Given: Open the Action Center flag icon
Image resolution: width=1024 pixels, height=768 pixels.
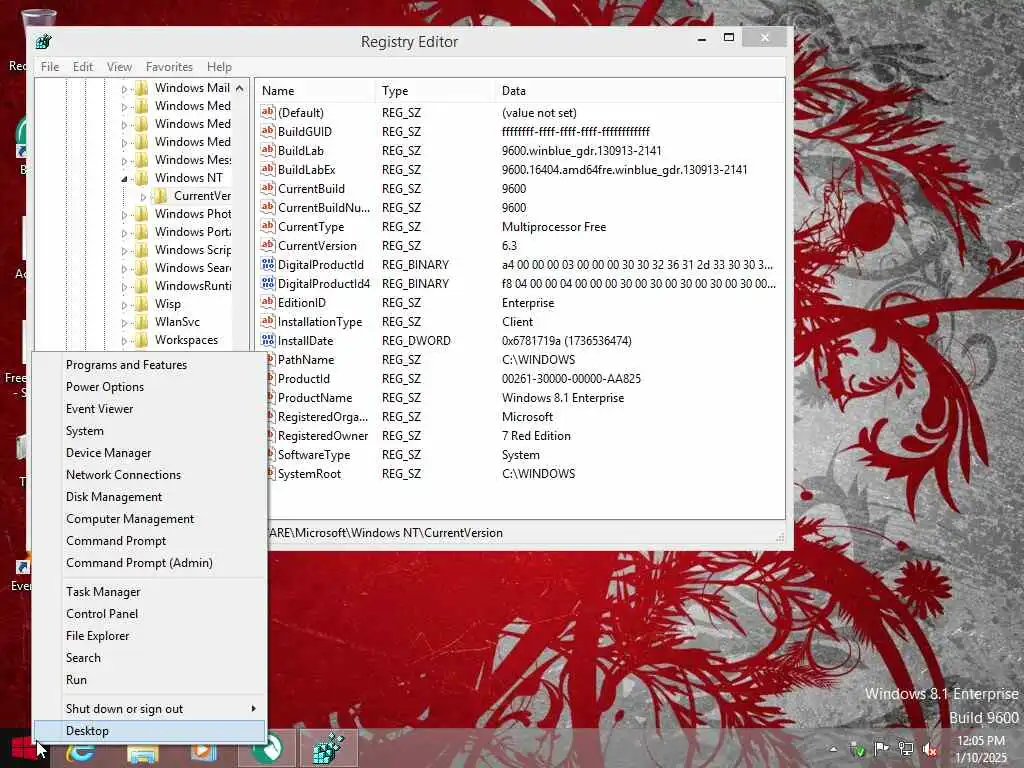Looking at the screenshot, I should pos(881,748).
